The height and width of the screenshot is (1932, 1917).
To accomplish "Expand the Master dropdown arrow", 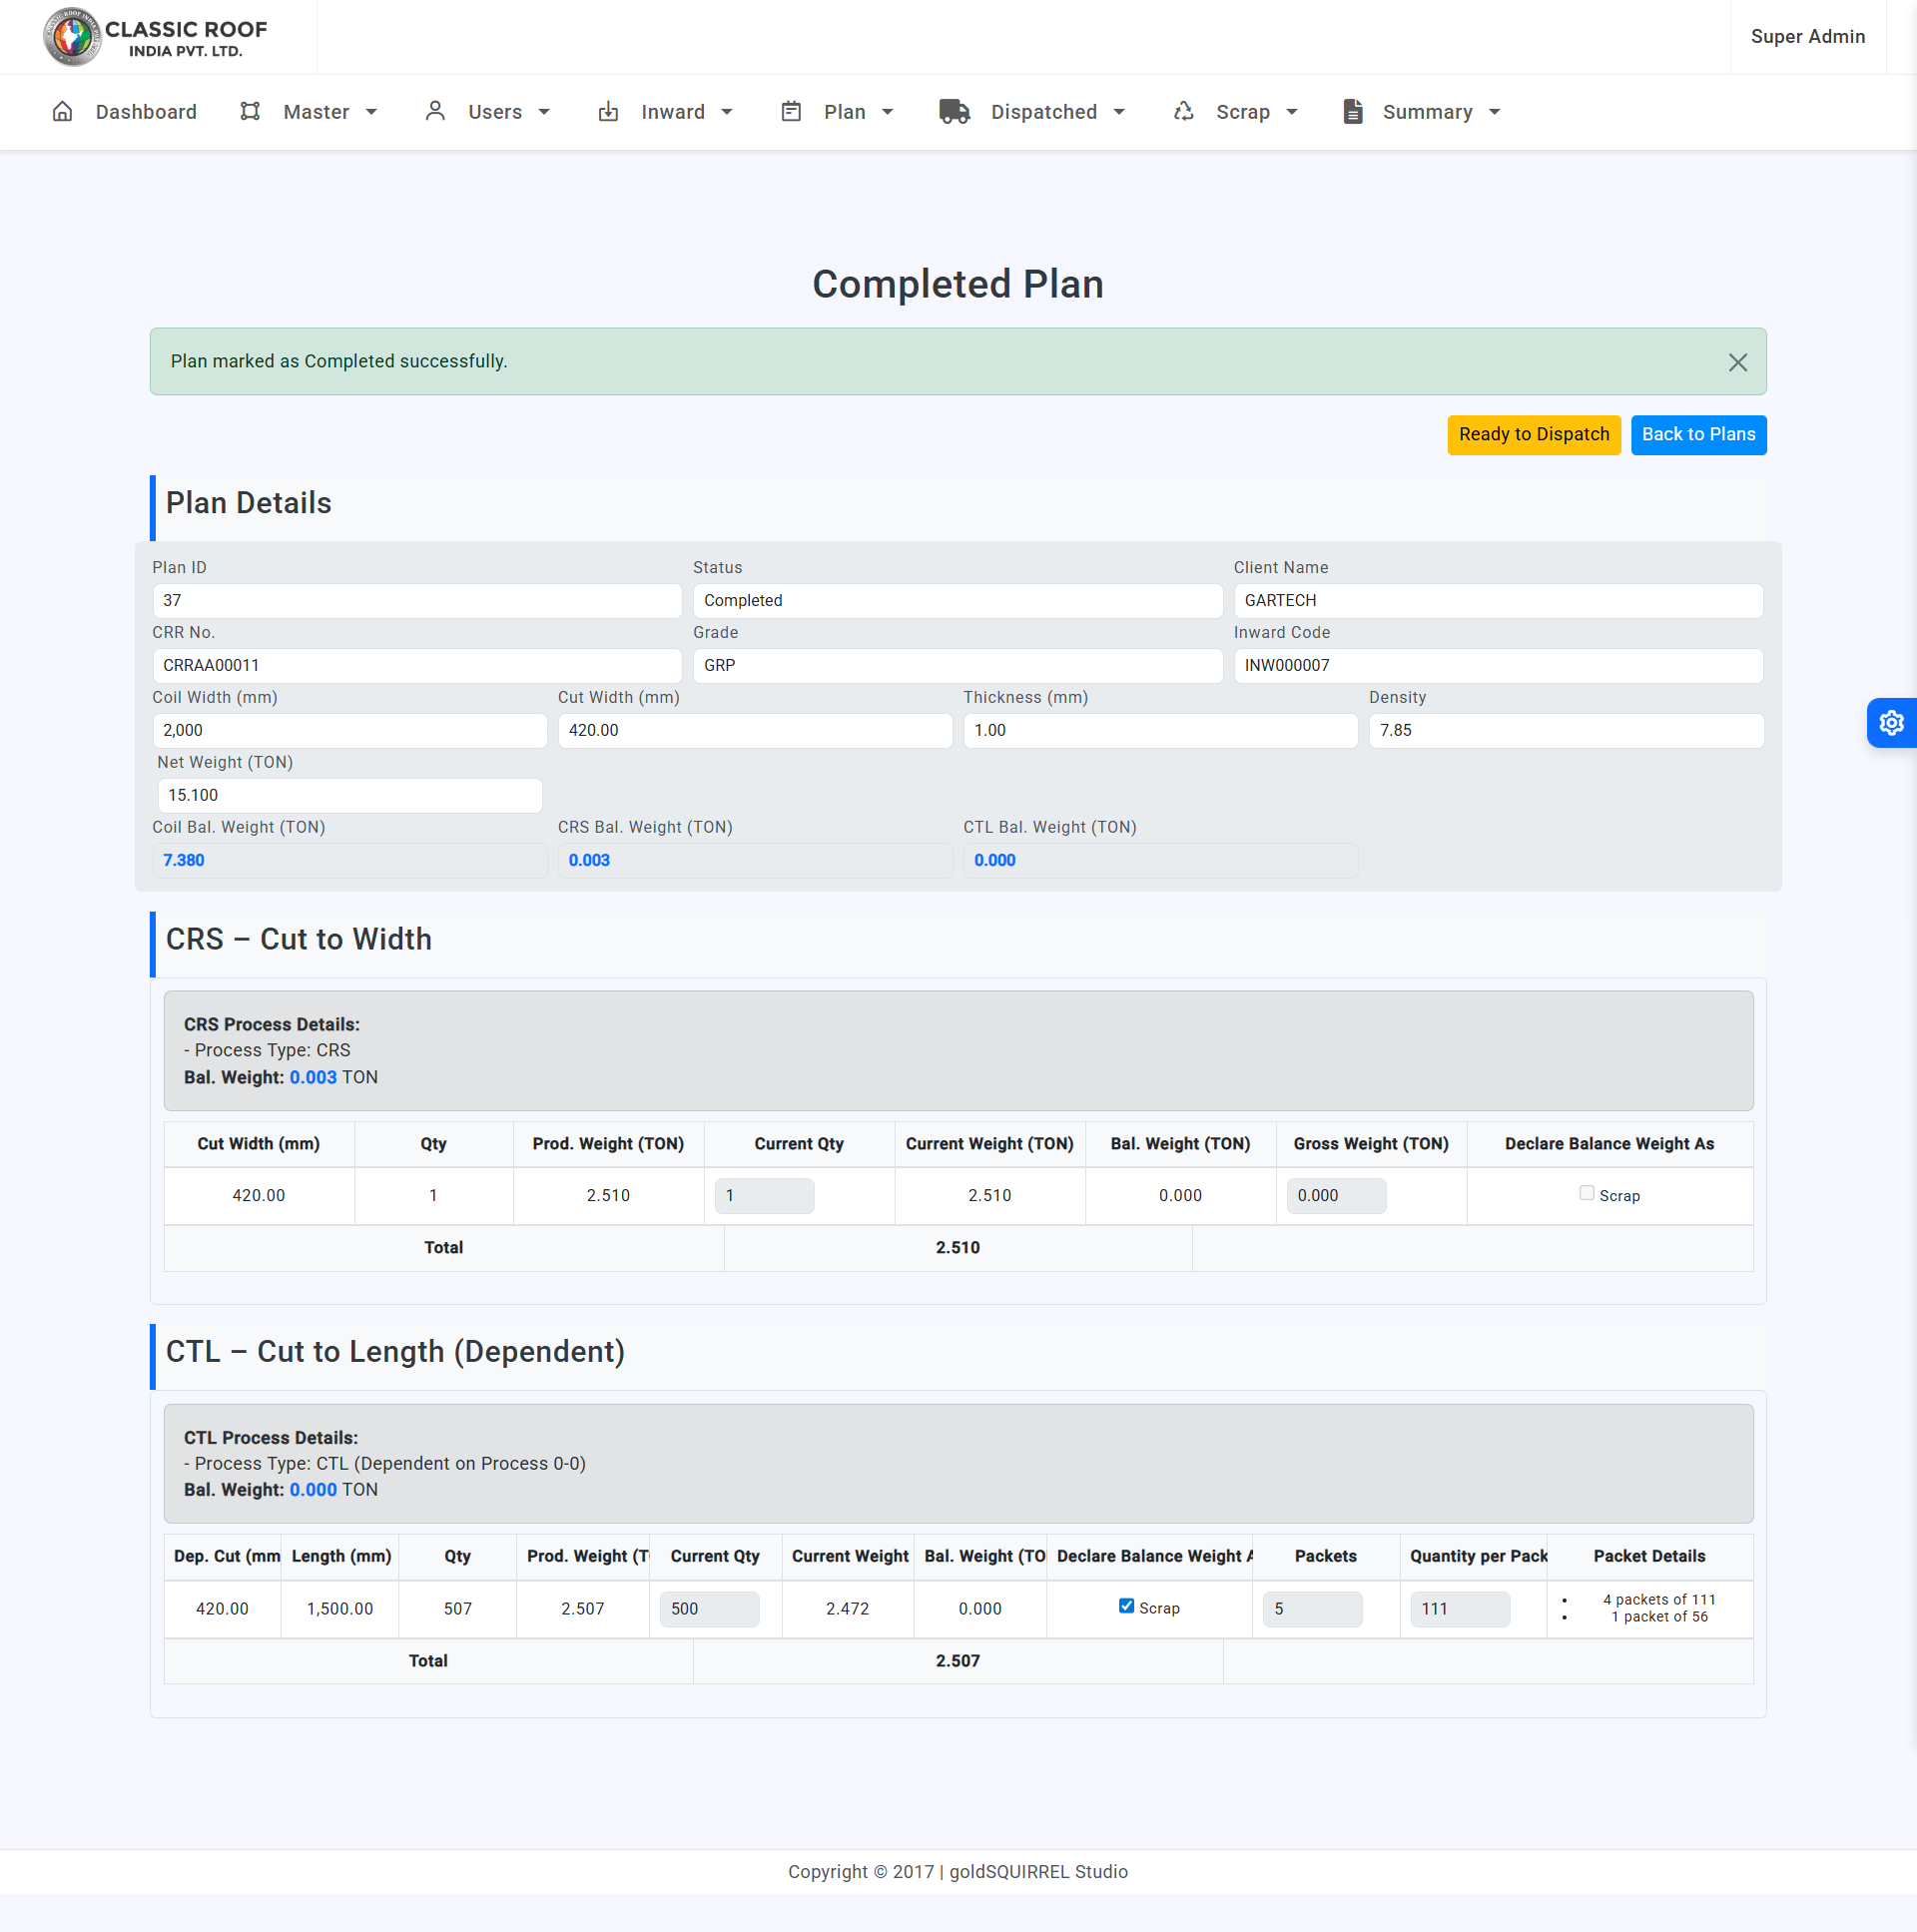I will (371, 112).
